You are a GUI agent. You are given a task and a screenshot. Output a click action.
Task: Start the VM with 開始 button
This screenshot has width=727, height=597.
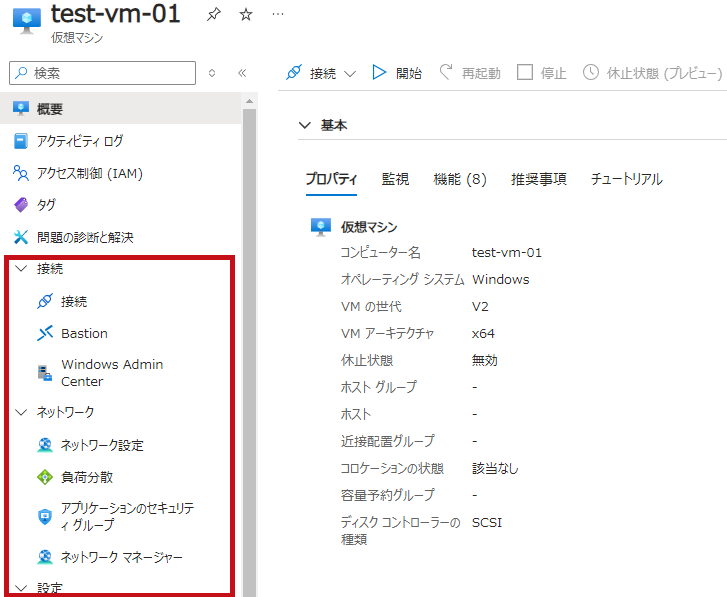[x=397, y=73]
